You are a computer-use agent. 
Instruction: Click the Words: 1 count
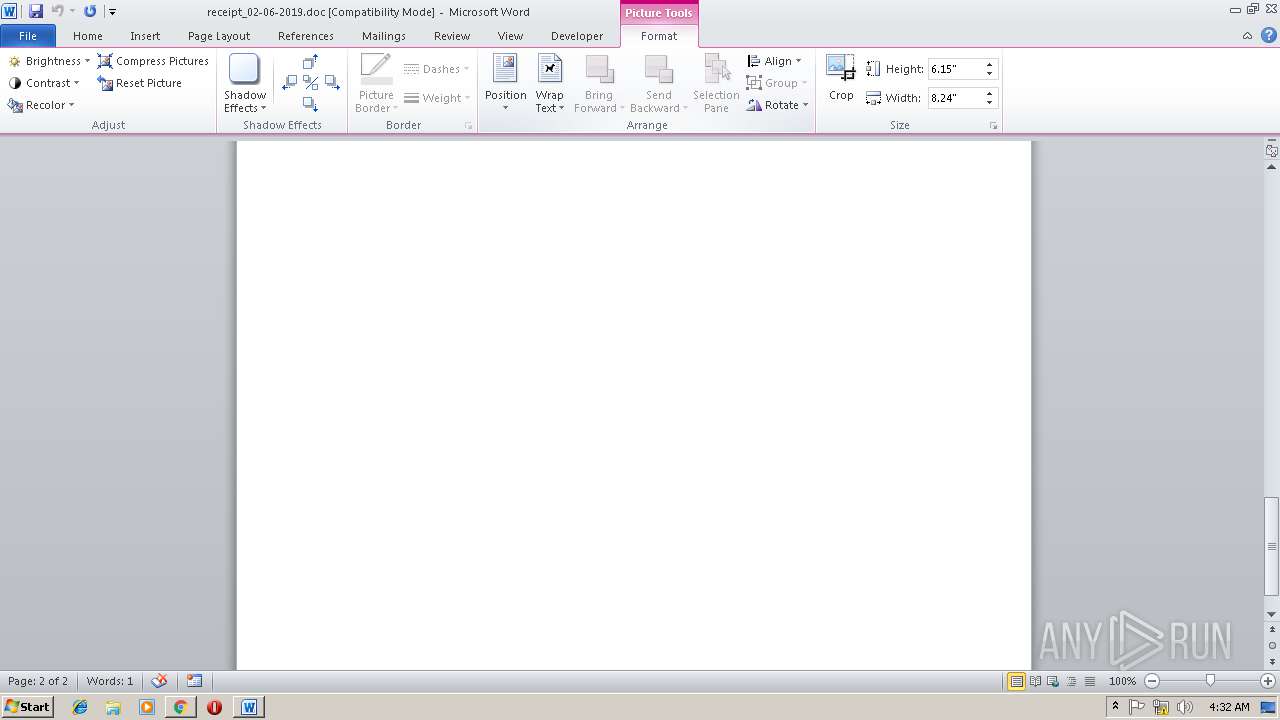[x=110, y=681]
